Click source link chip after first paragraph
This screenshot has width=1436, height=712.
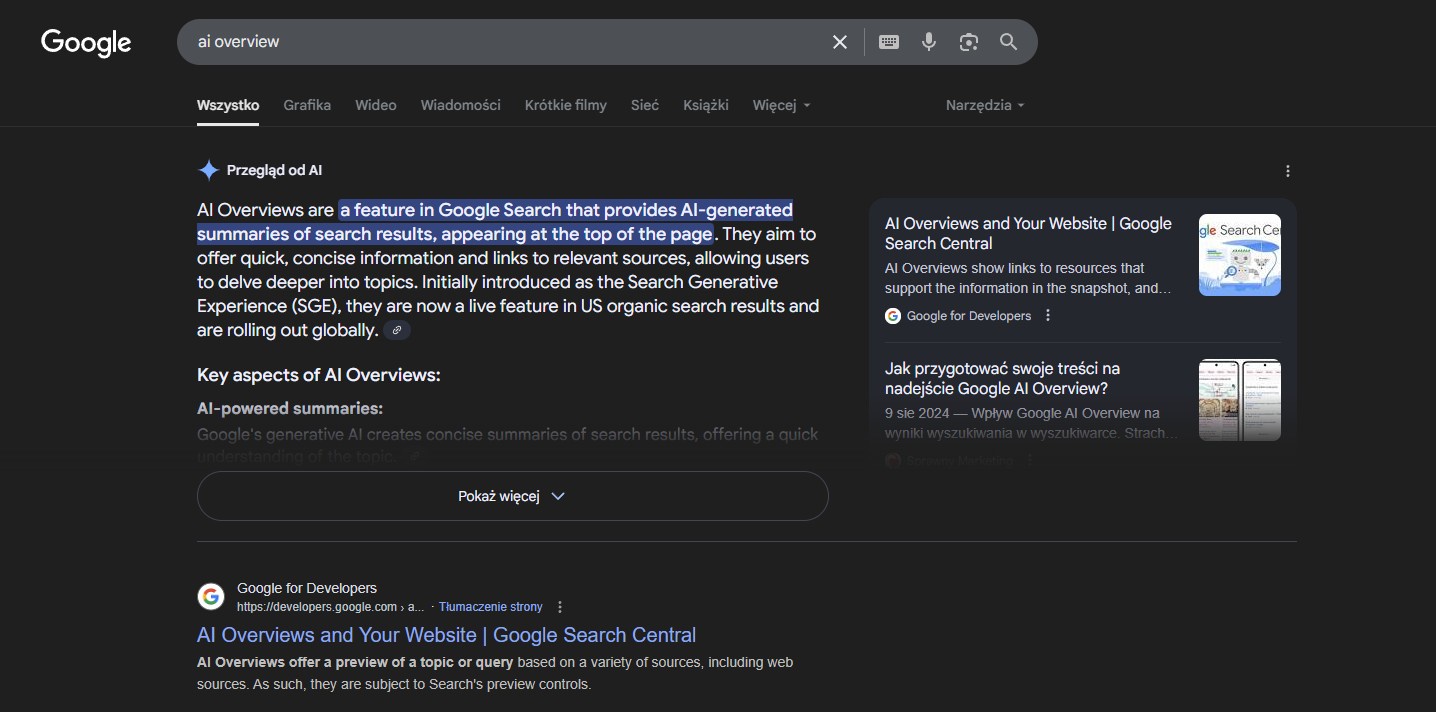(x=397, y=330)
